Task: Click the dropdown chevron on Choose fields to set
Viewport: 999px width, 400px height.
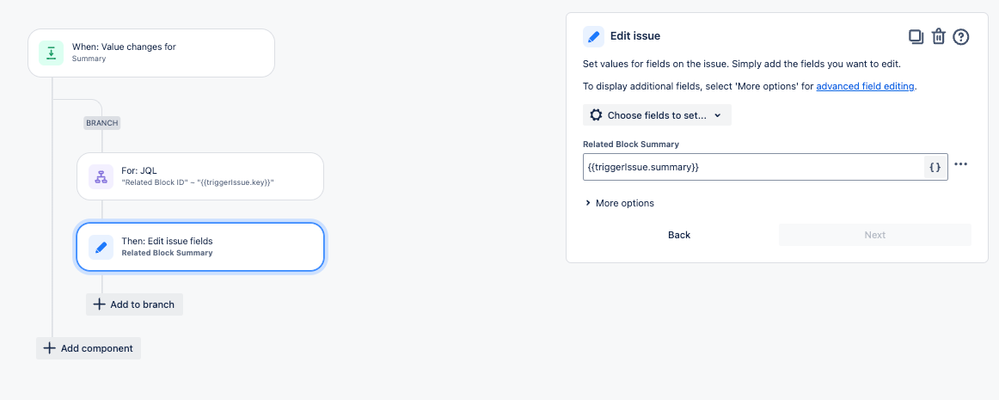Action: (717, 116)
